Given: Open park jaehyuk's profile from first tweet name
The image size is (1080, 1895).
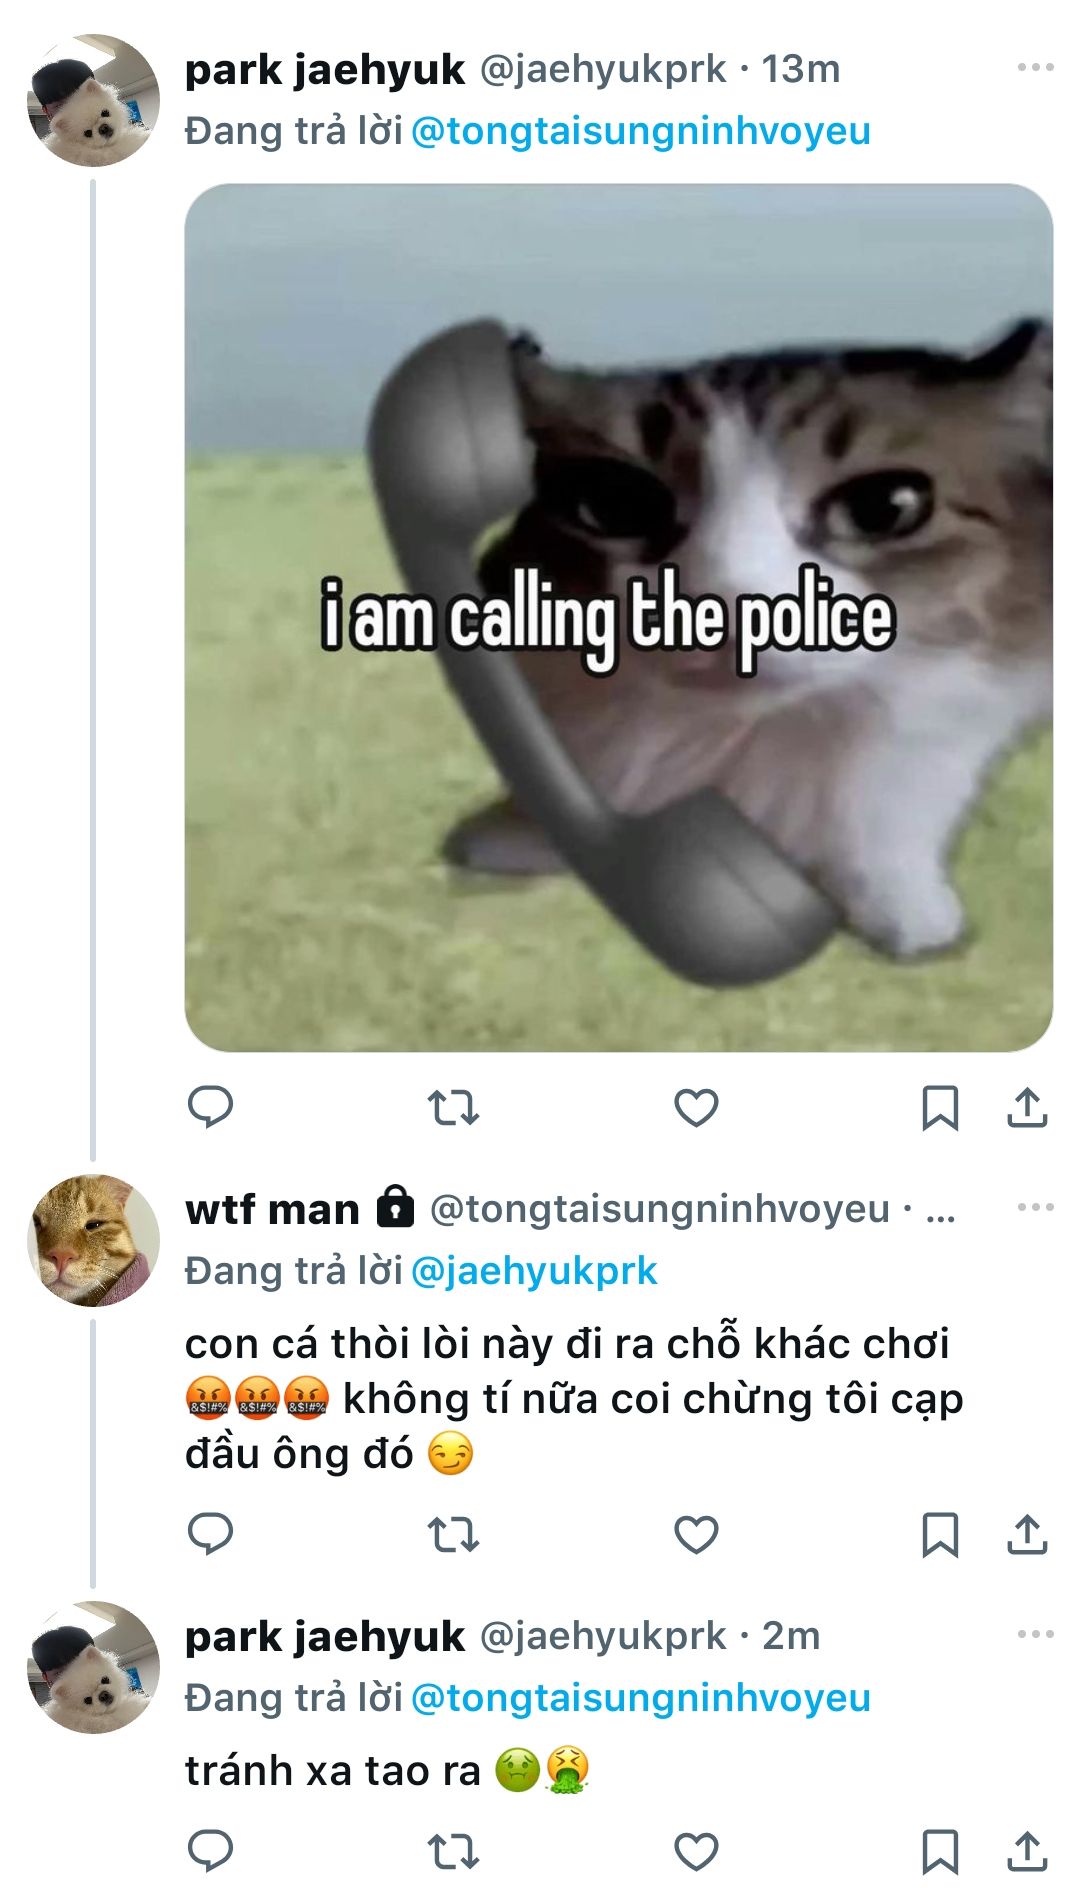Looking at the screenshot, I should pyautogui.click(x=324, y=70).
